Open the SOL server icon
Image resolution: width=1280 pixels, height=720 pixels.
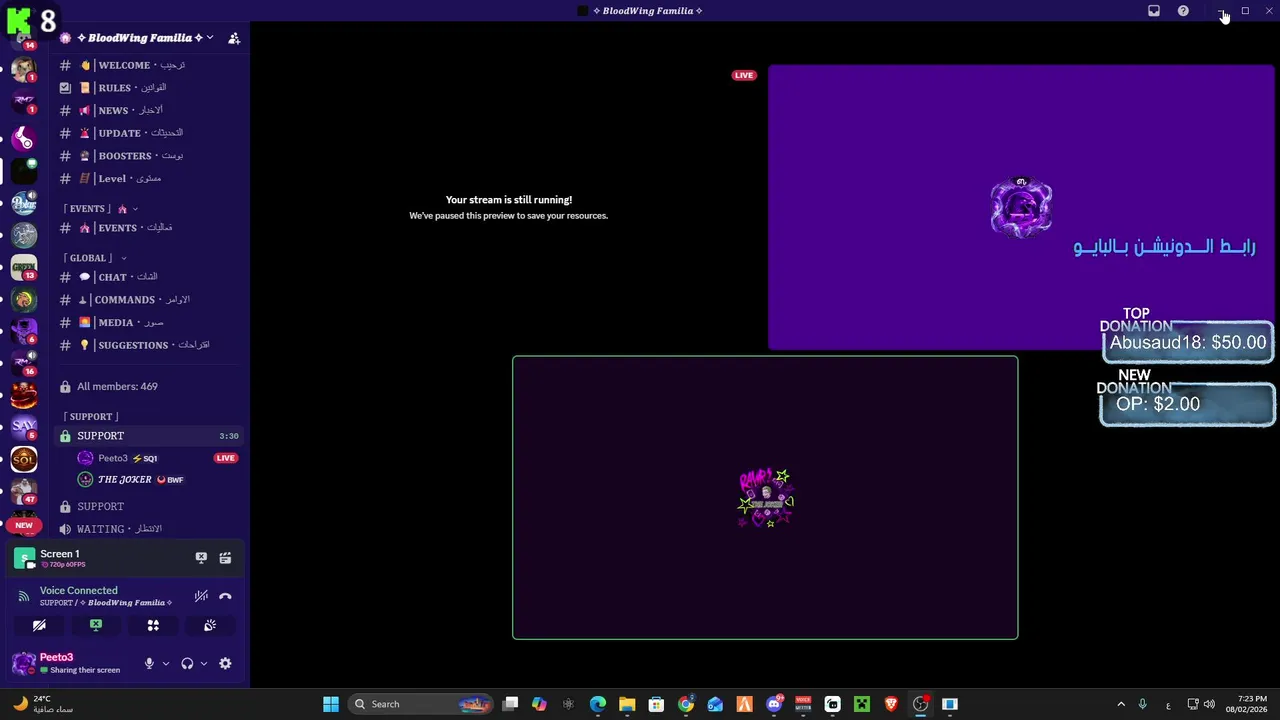point(24,459)
